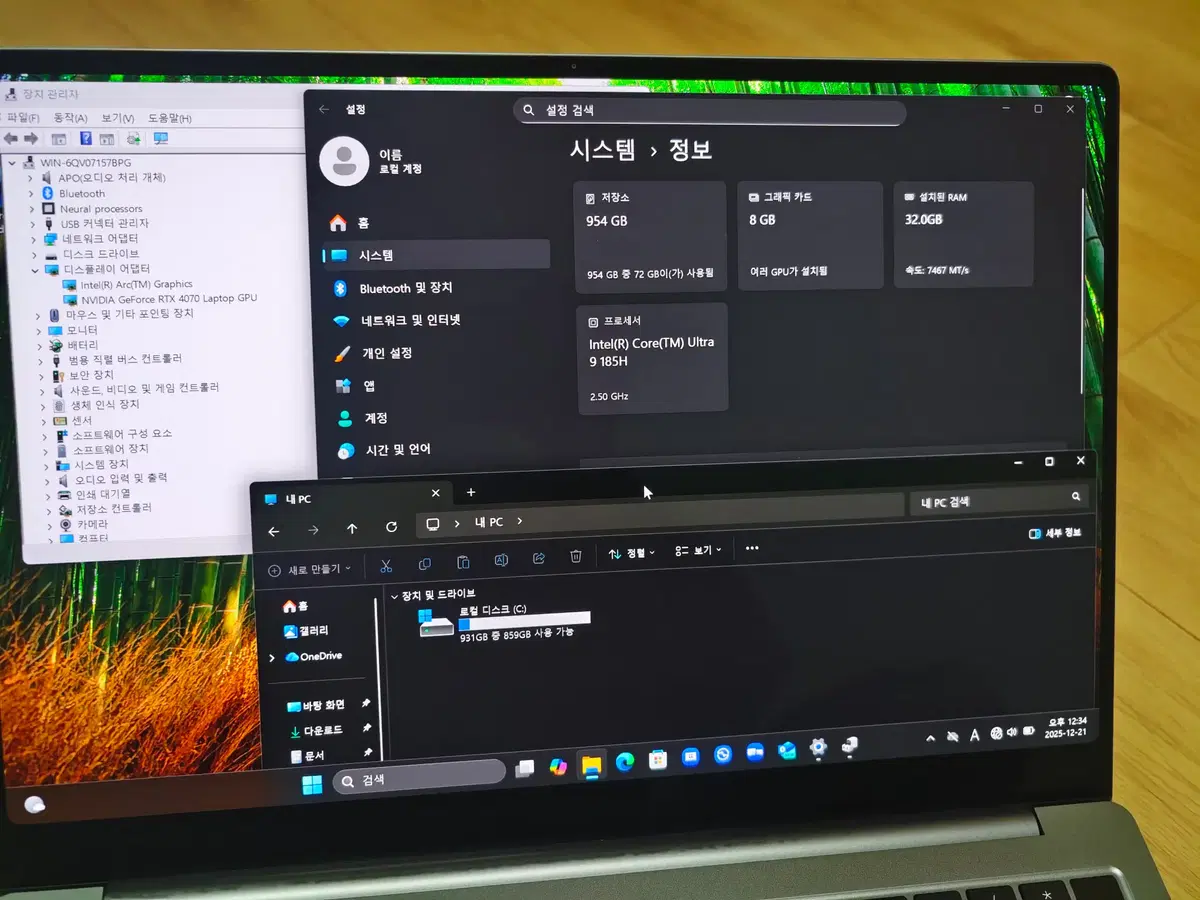Add a new File Explorer tab
Image resolution: width=1200 pixels, height=900 pixels.
471,492
